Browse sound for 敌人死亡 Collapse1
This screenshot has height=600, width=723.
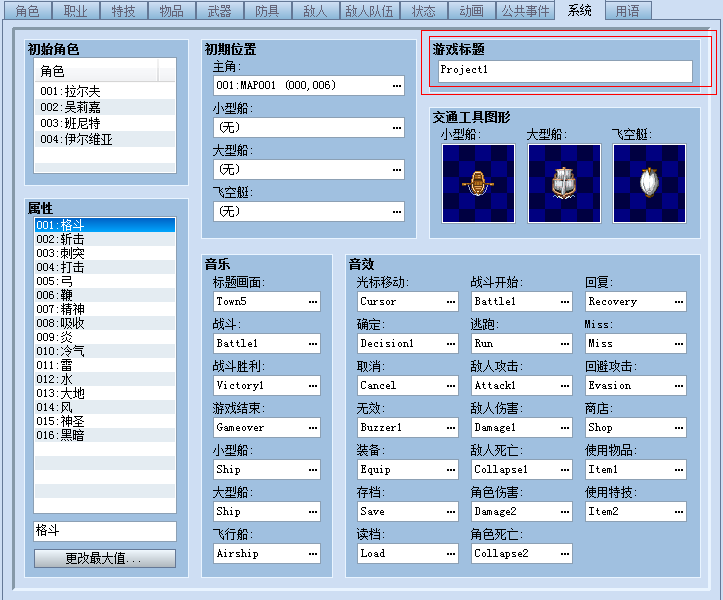point(564,469)
